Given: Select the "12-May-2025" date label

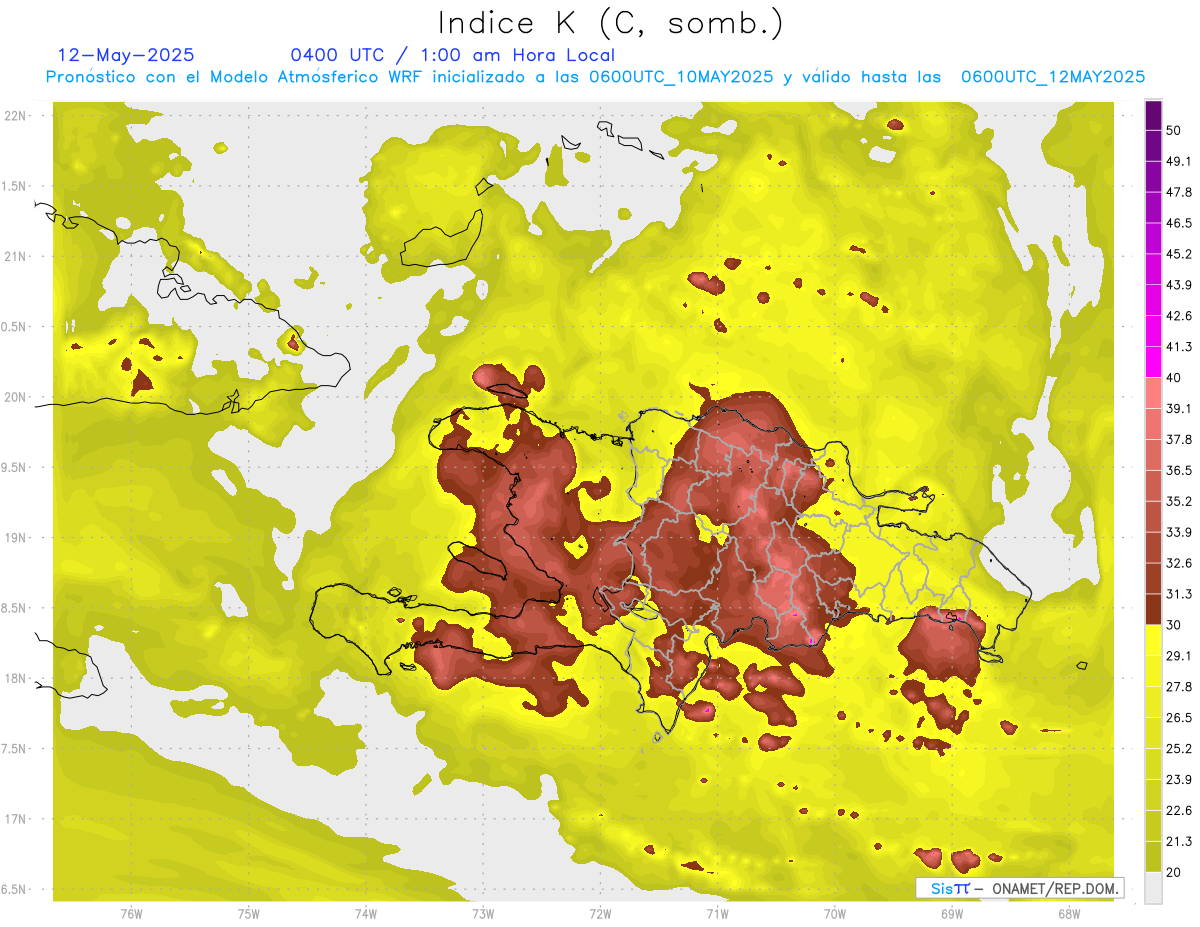Looking at the screenshot, I should [x=126, y=55].
